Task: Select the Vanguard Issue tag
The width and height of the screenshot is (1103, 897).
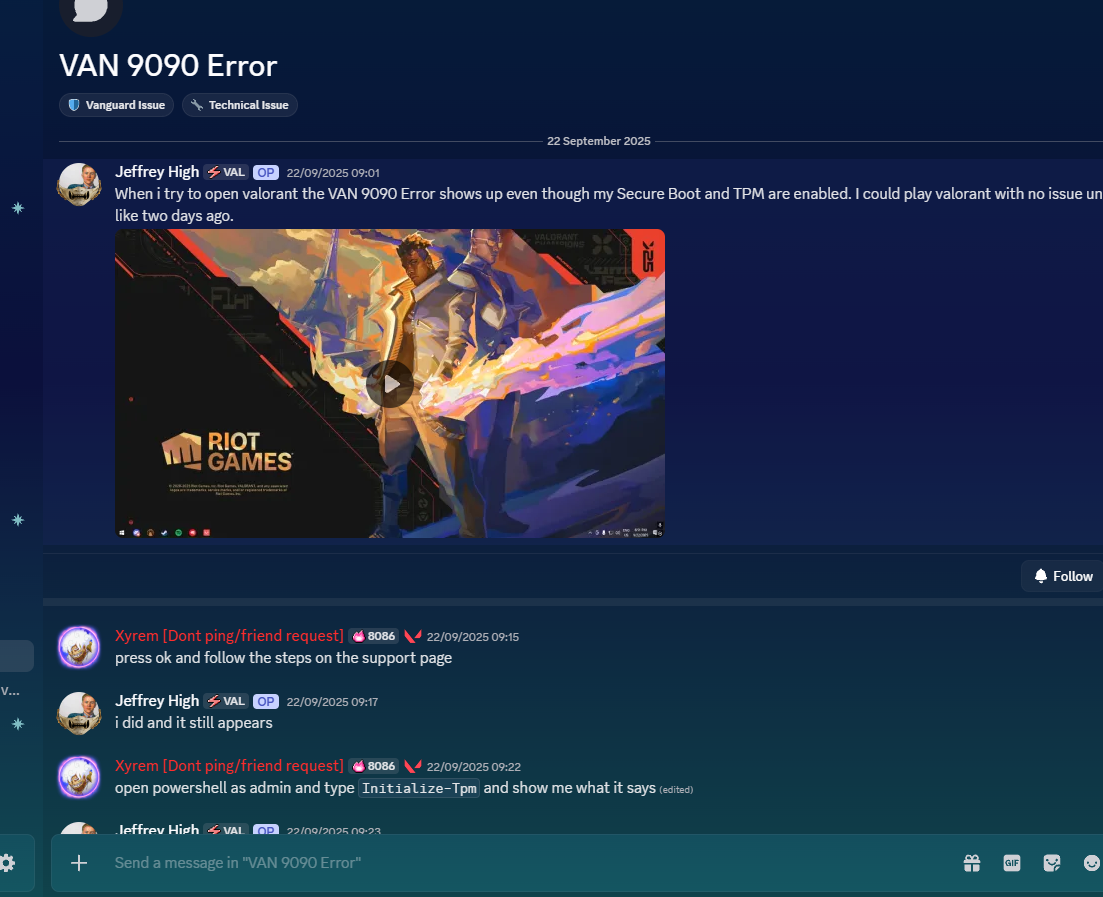Action: pos(116,105)
